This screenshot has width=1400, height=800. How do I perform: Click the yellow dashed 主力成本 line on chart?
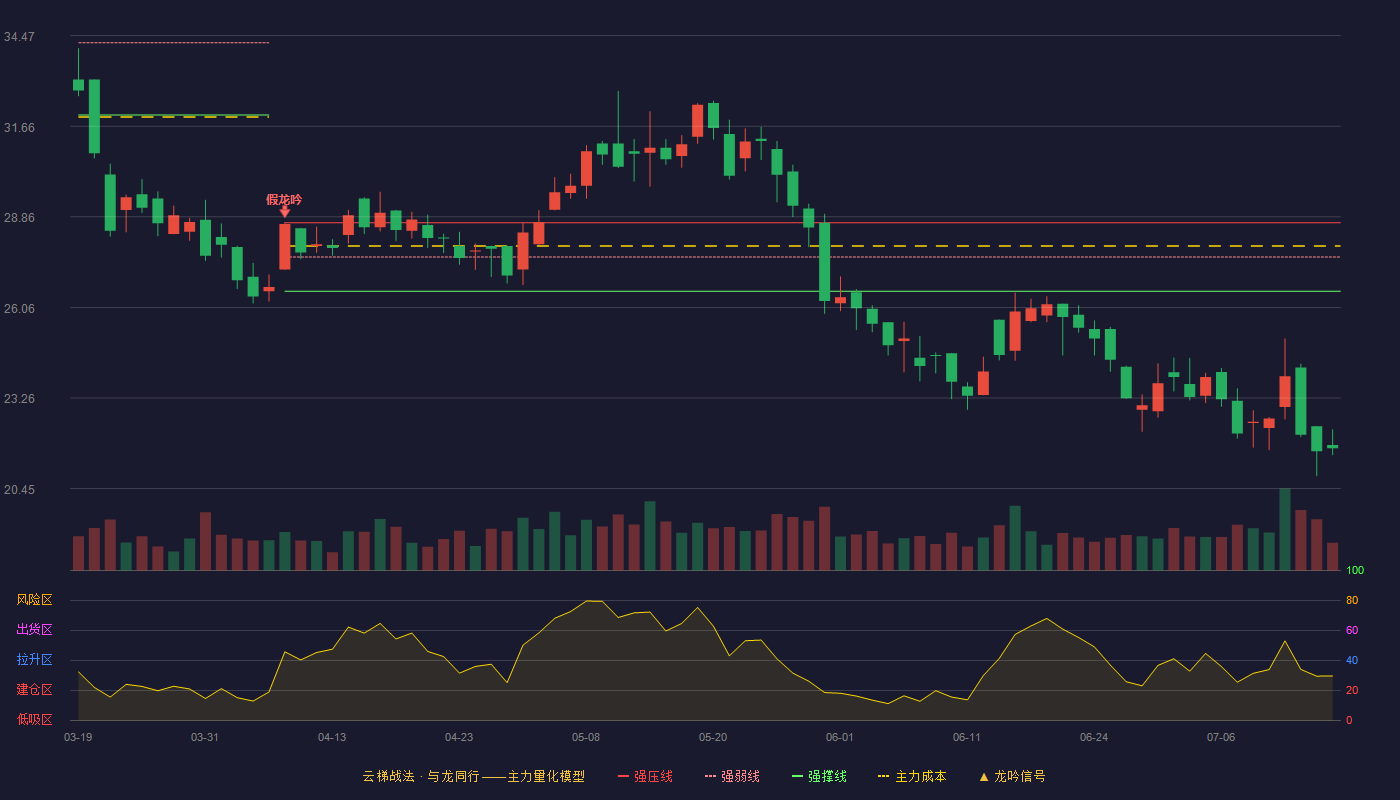coord(810,246)
